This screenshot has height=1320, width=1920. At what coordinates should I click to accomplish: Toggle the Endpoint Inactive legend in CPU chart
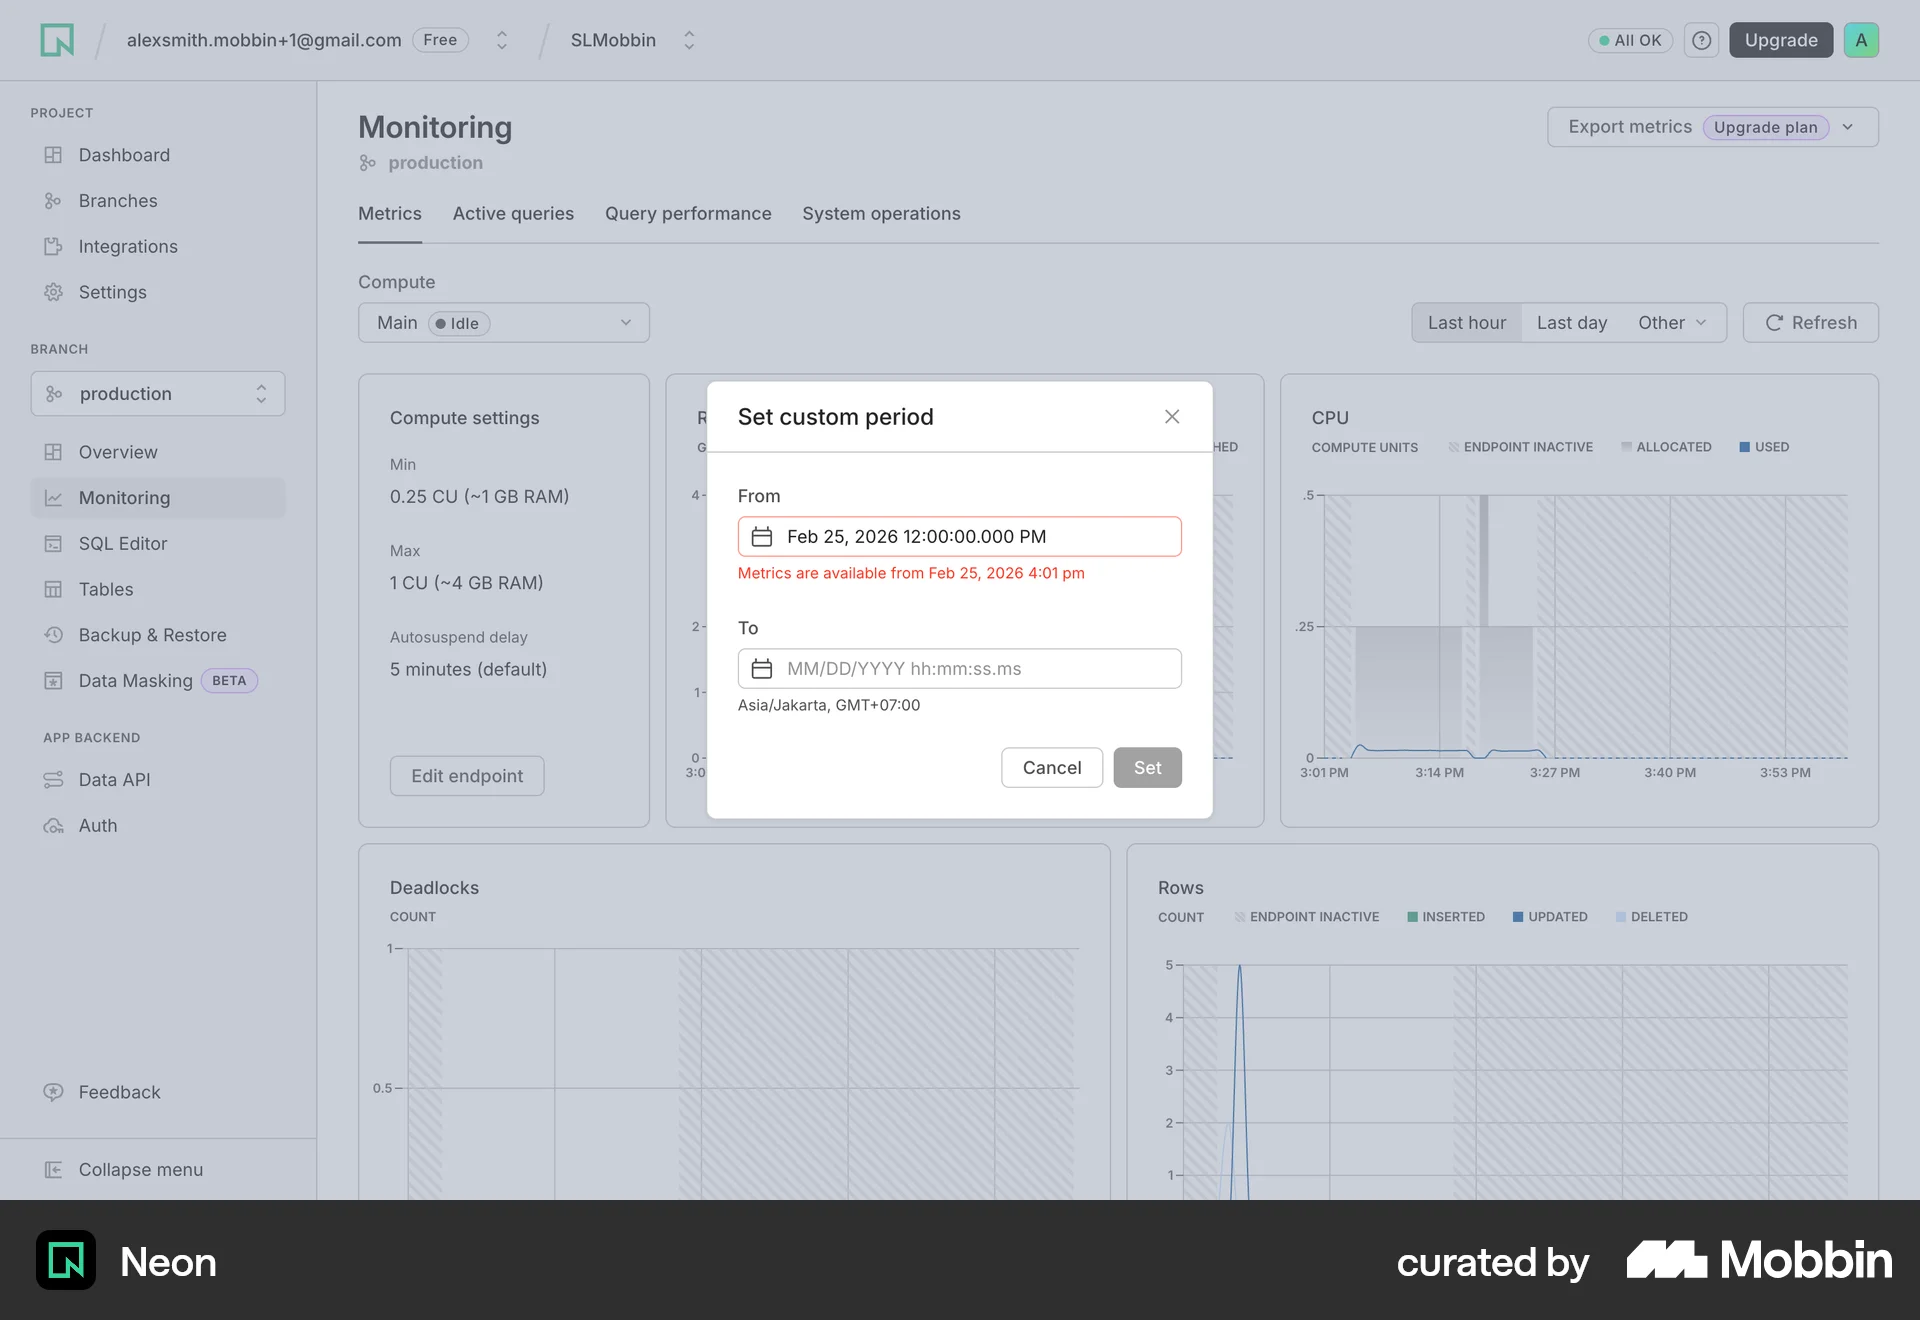coord(1520,447)
